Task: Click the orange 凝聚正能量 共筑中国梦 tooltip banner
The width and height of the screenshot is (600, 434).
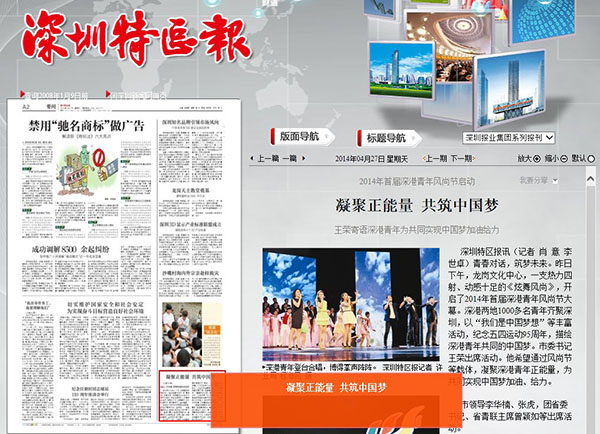Action: pos(337,400)
